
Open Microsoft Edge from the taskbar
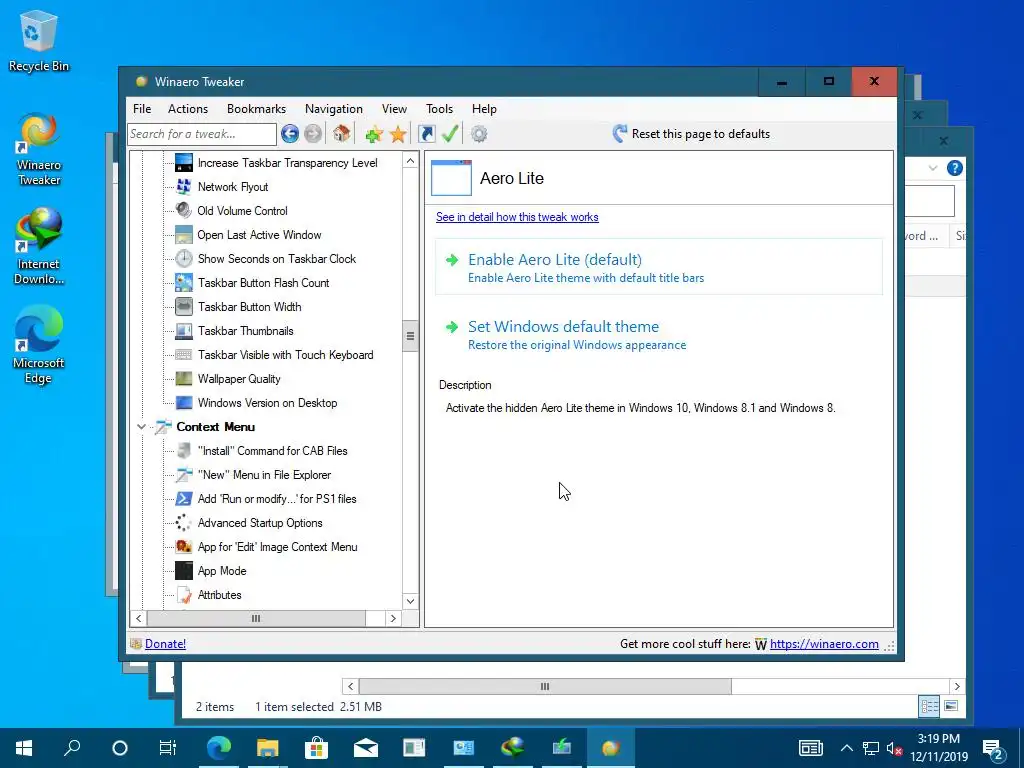tap(219, 747)
